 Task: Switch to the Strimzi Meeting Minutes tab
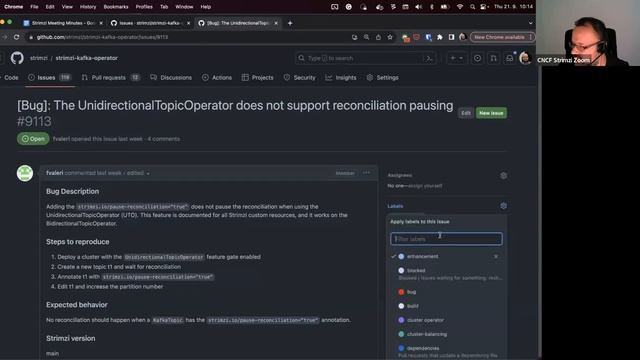63,23
